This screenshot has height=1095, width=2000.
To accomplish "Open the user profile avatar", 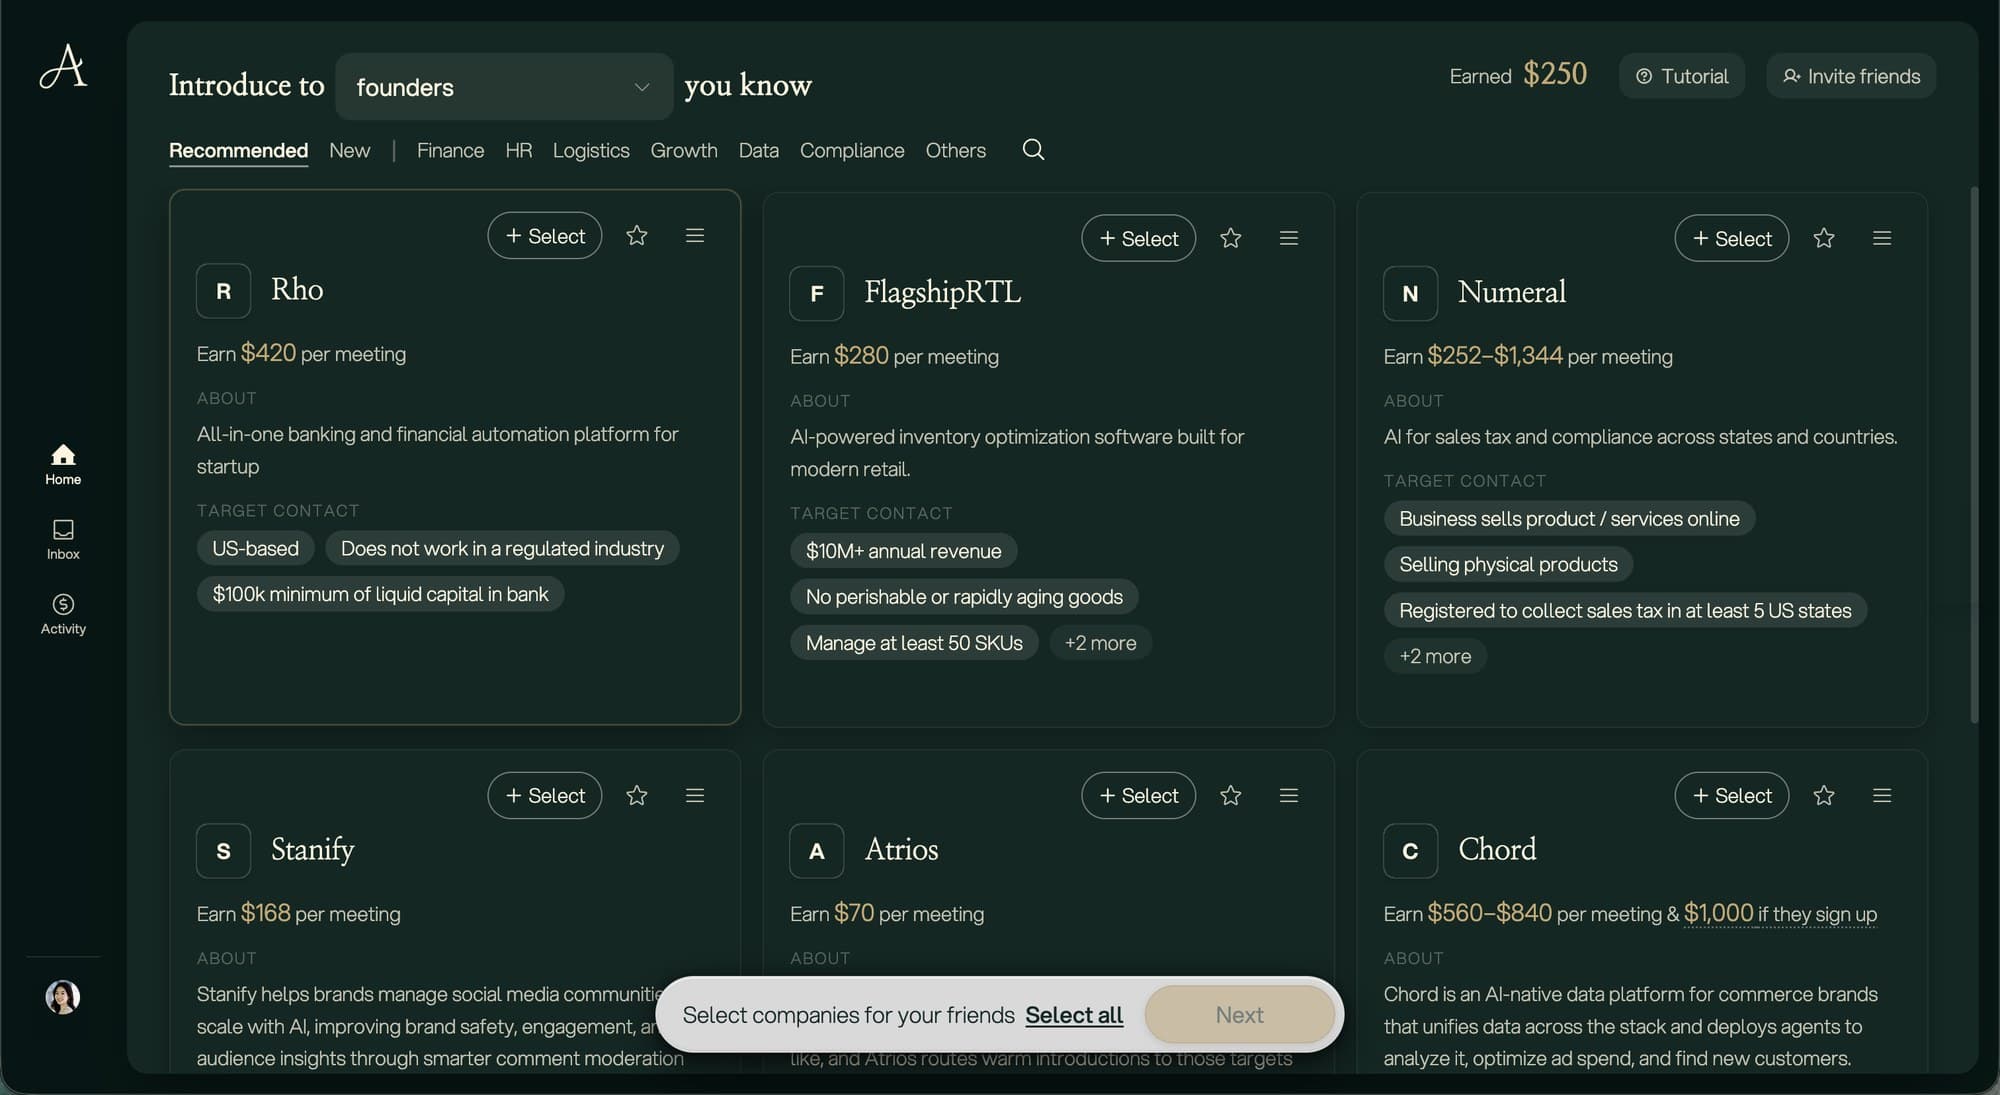I will [63, 997].
